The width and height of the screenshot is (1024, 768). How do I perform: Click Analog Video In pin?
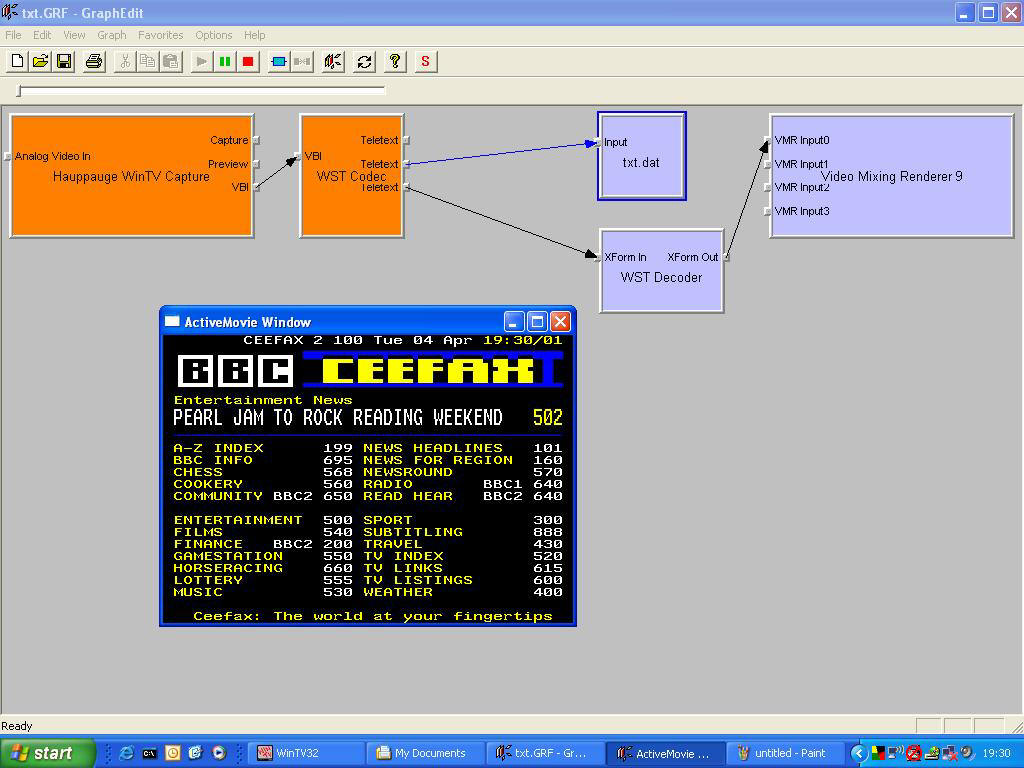(x=8, y=156)
